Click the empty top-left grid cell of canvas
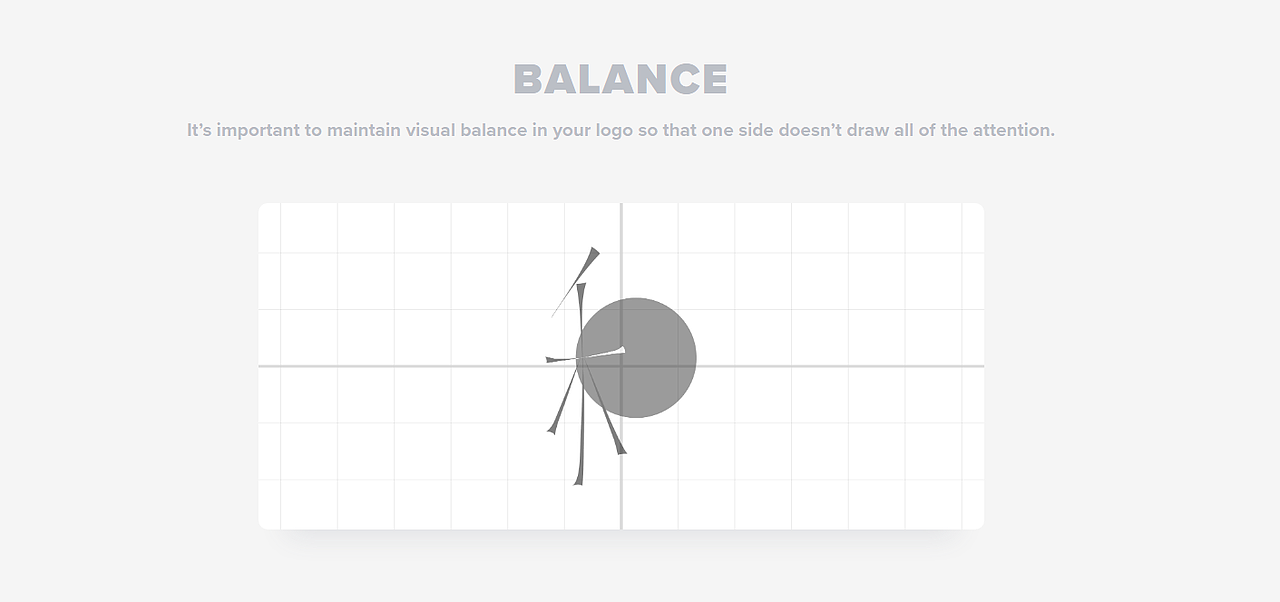Screen dimensions: 1280x602 click(309, 228)
